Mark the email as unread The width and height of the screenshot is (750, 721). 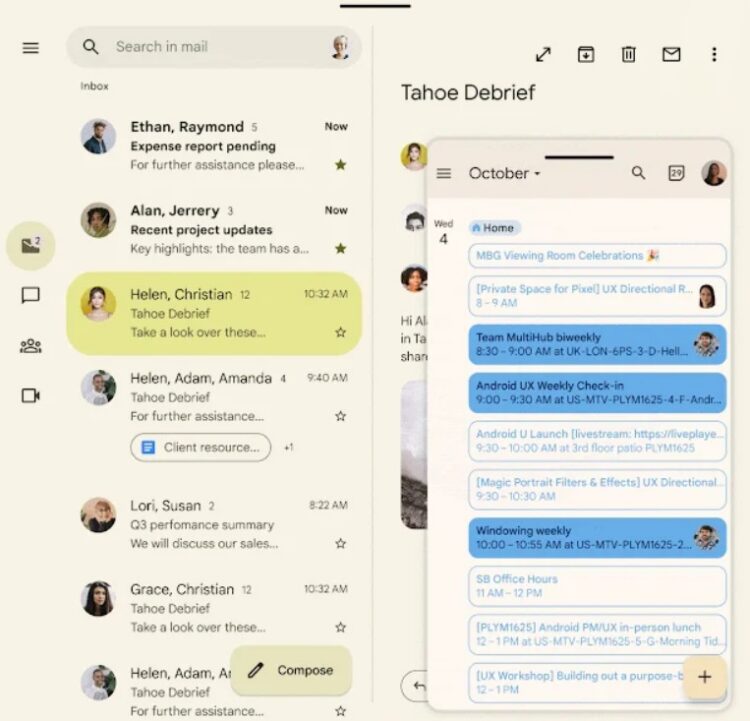point(671,55)
